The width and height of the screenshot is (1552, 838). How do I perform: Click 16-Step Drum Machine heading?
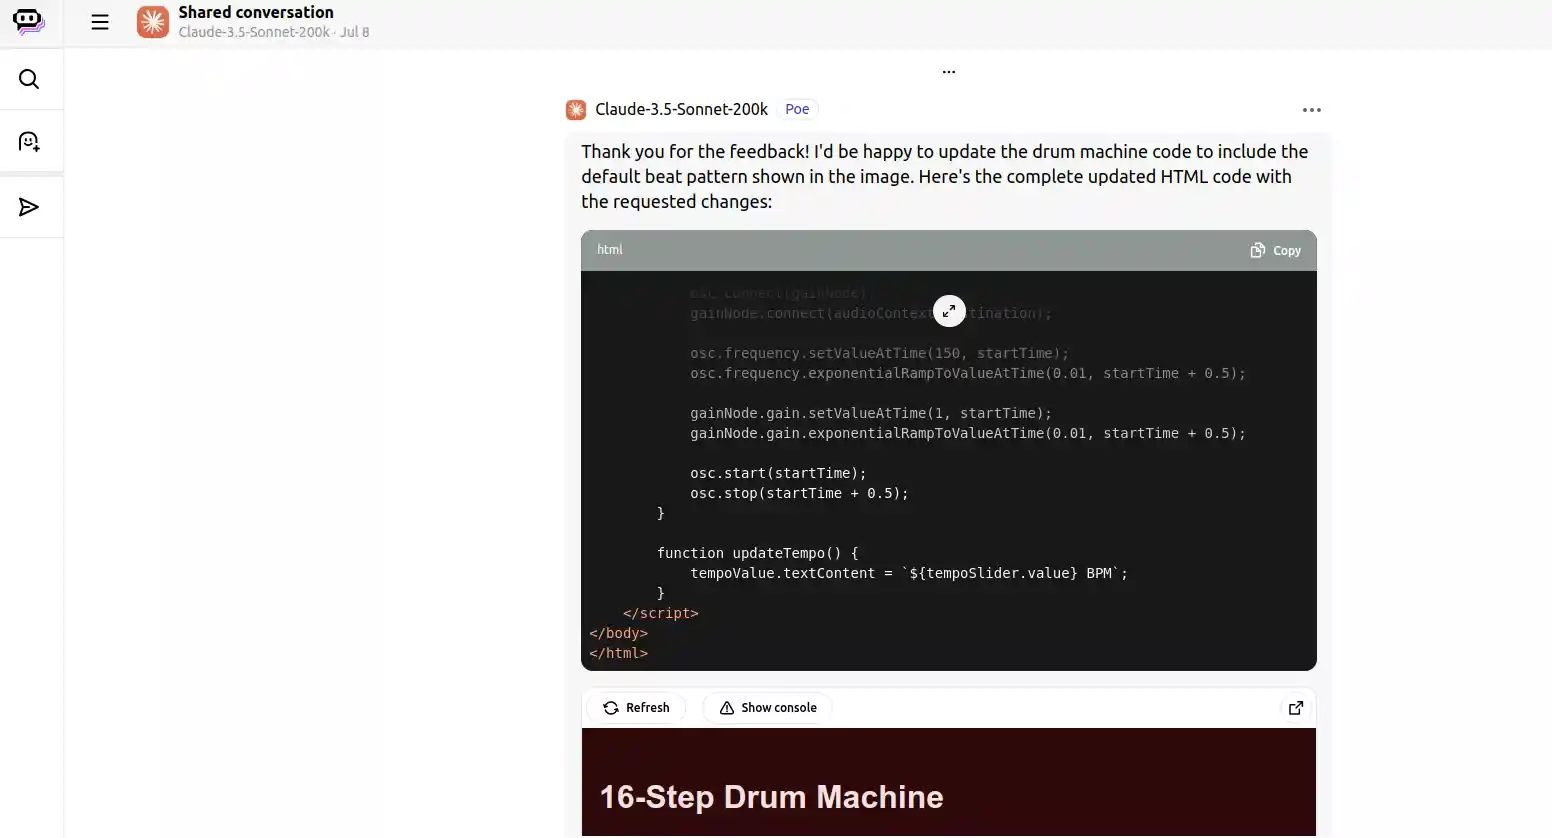771,797
